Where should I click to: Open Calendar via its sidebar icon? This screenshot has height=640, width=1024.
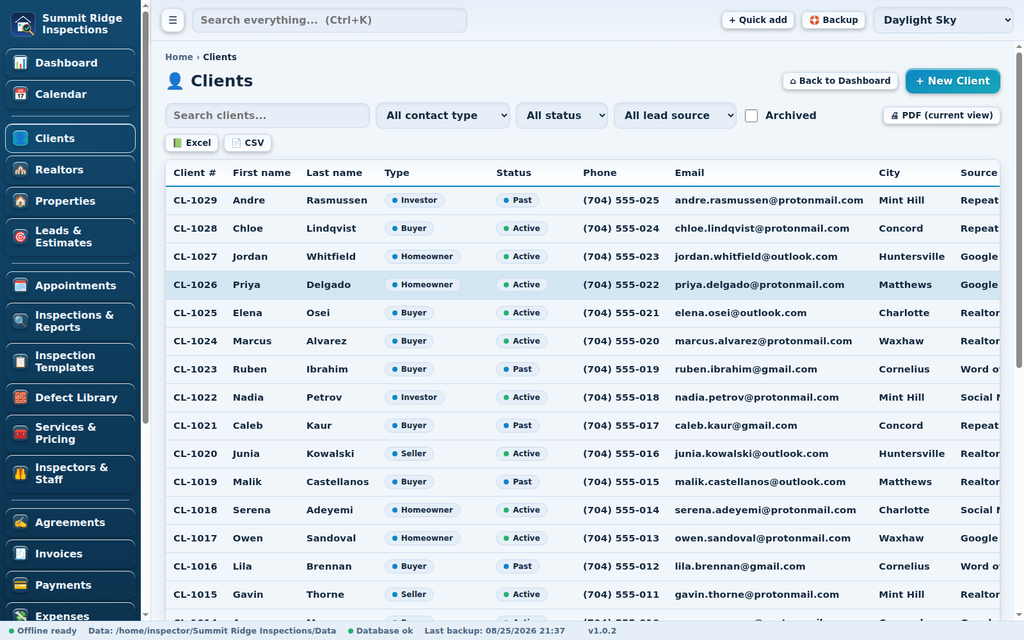(x=21, y=94)
